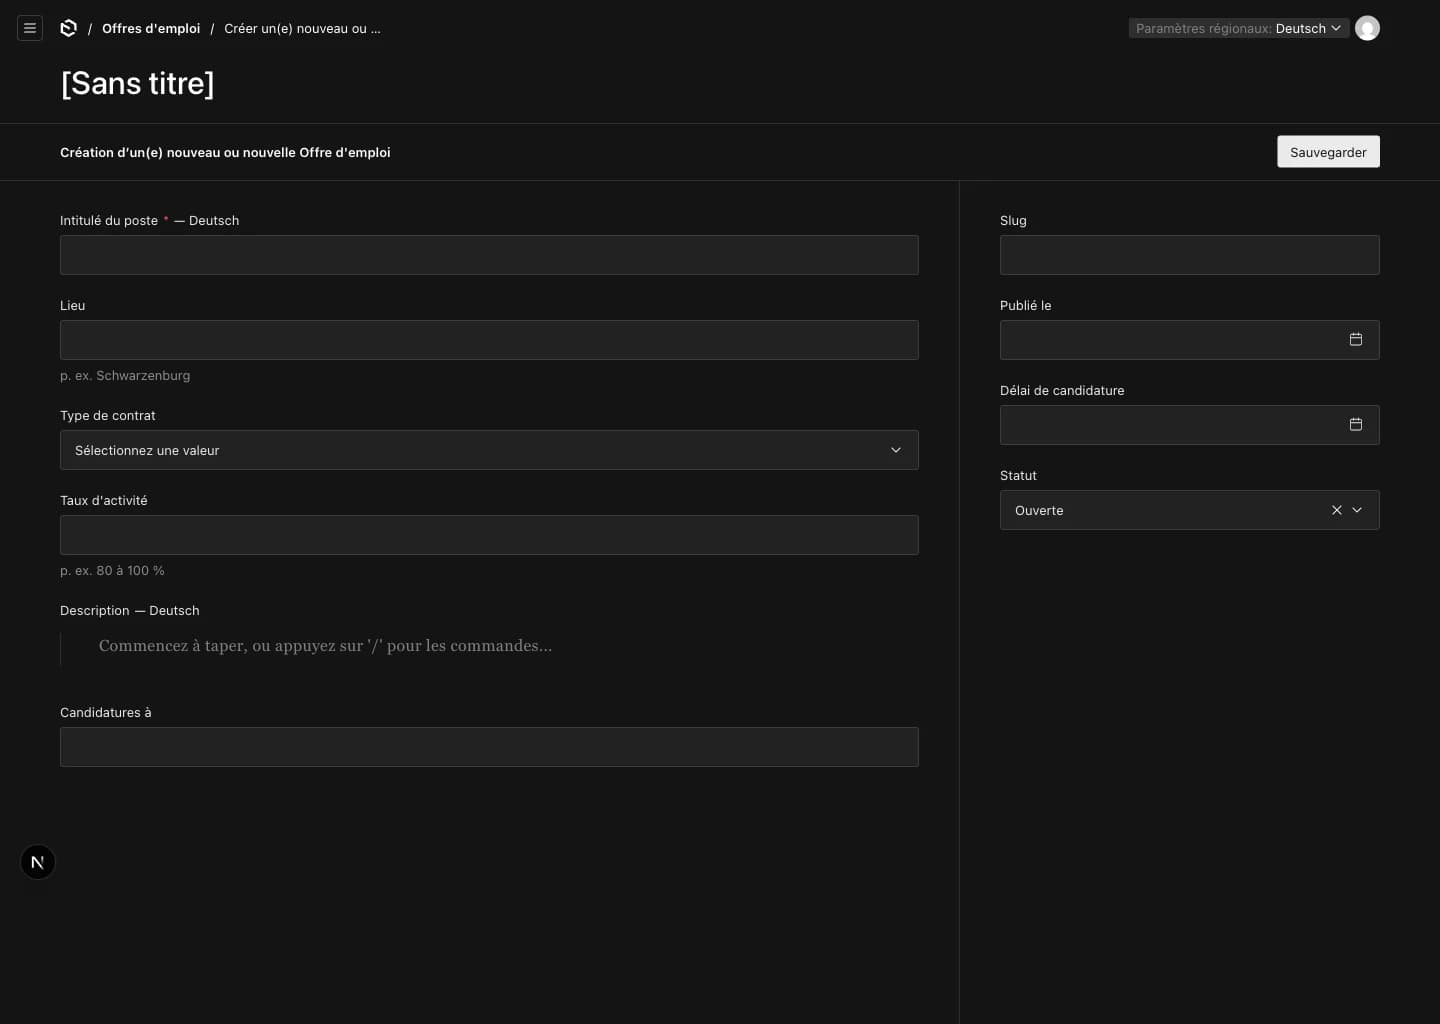
Task: Click into the Slug field
Action: 1190,255
